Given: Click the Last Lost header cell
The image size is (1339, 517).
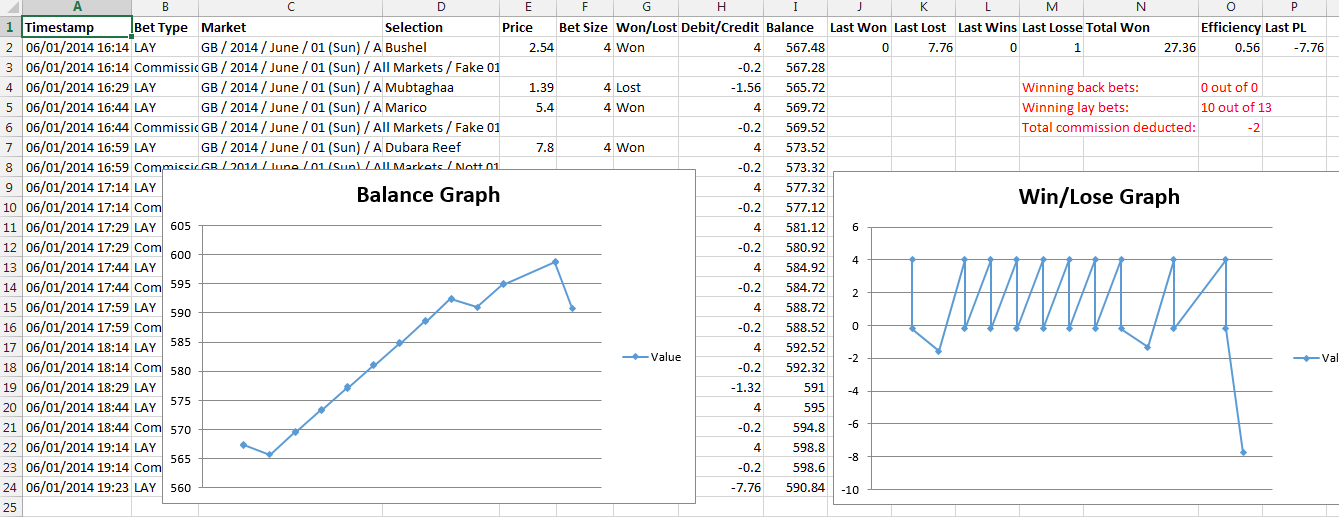Looking at the screenshot, I should 923,27.
